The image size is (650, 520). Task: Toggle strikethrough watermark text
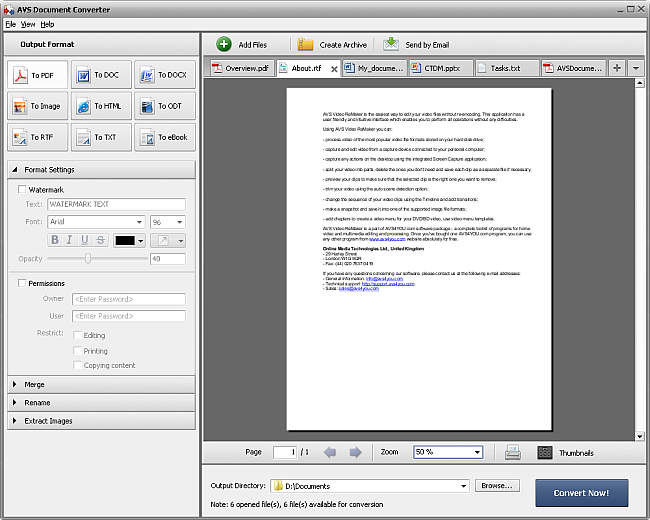click(x=100, y=240)
